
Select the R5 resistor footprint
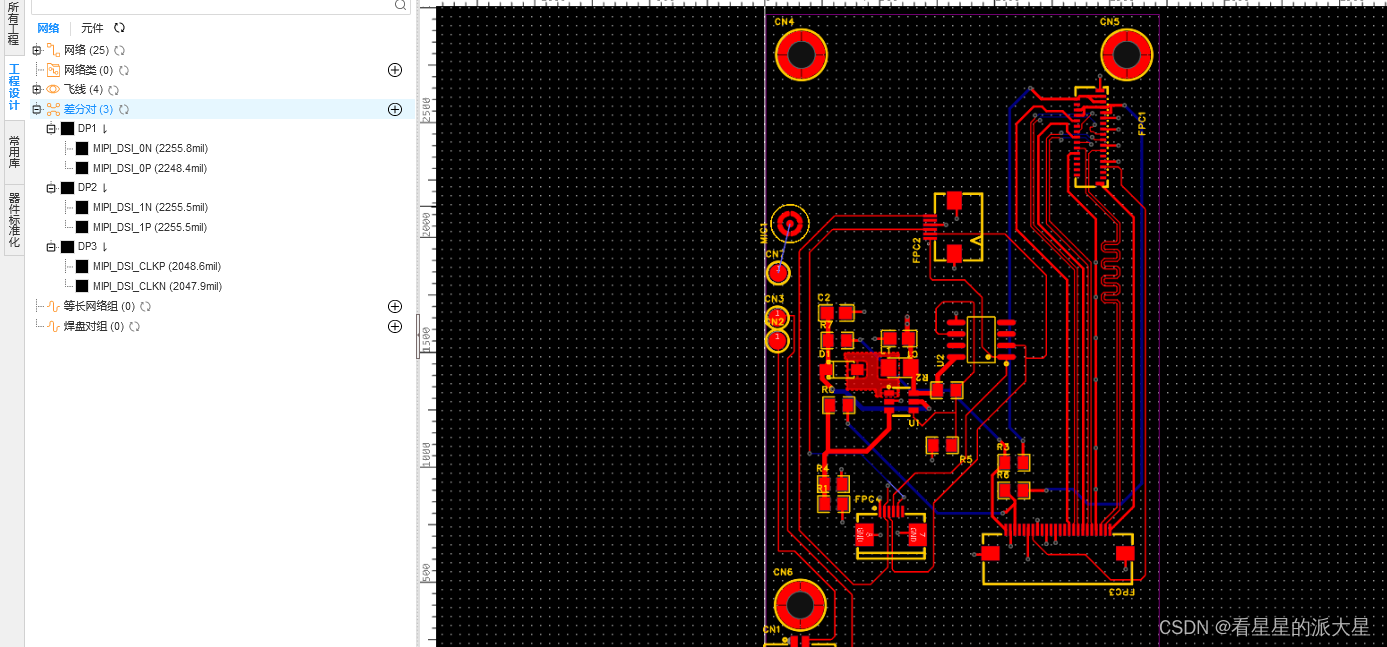(x=942, y=444)
